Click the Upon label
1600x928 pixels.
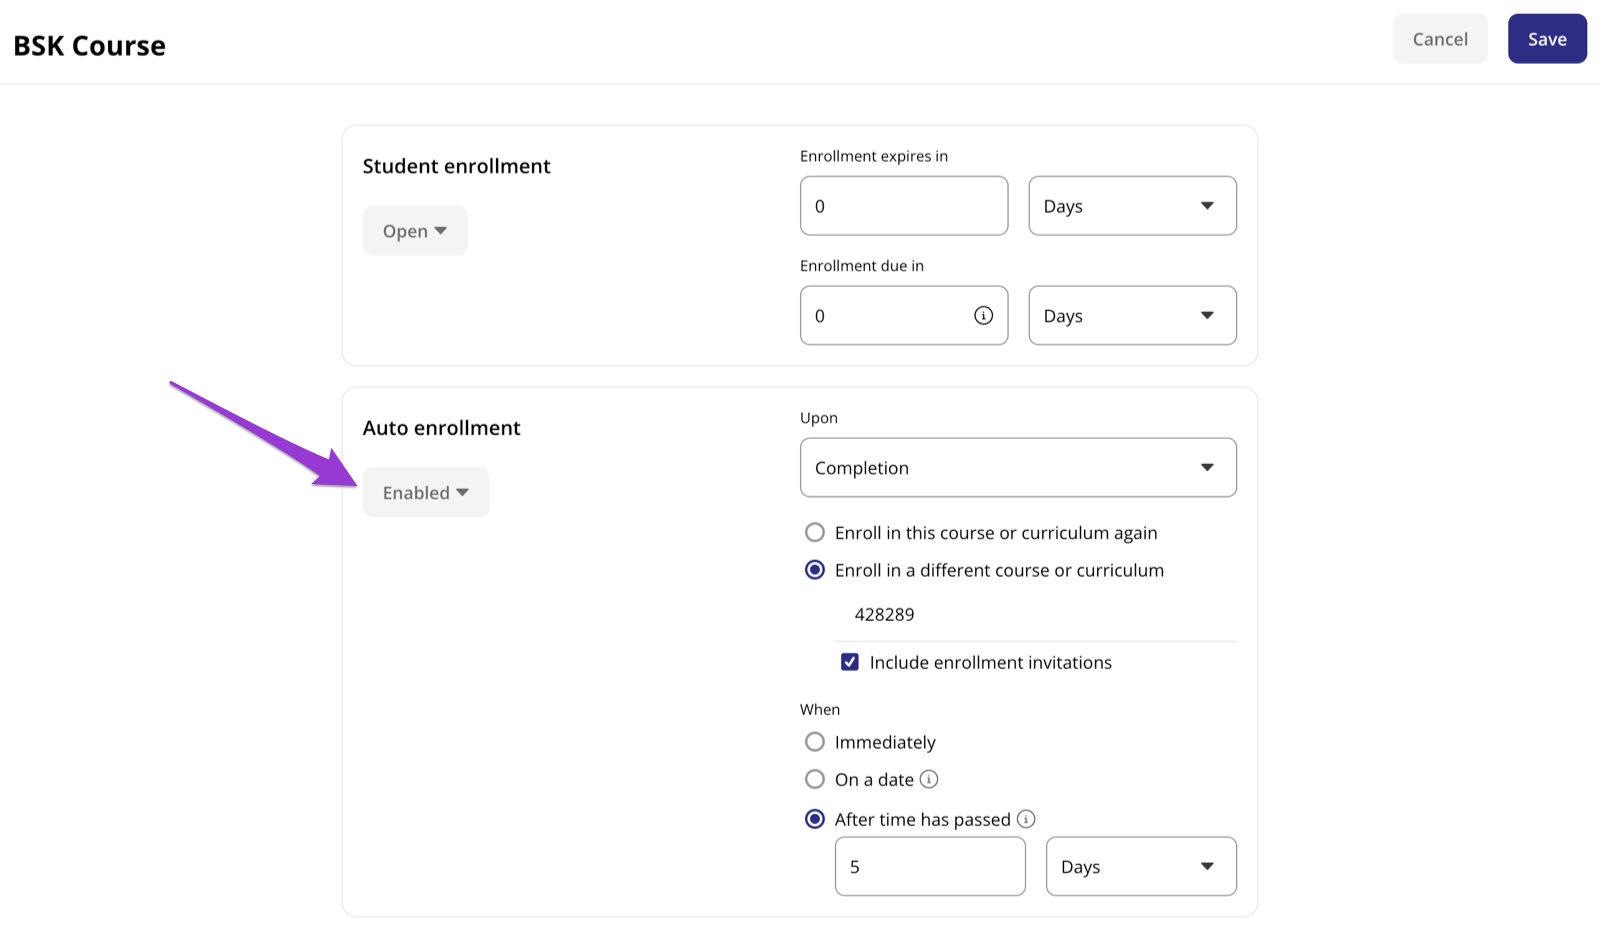[819, 418]
